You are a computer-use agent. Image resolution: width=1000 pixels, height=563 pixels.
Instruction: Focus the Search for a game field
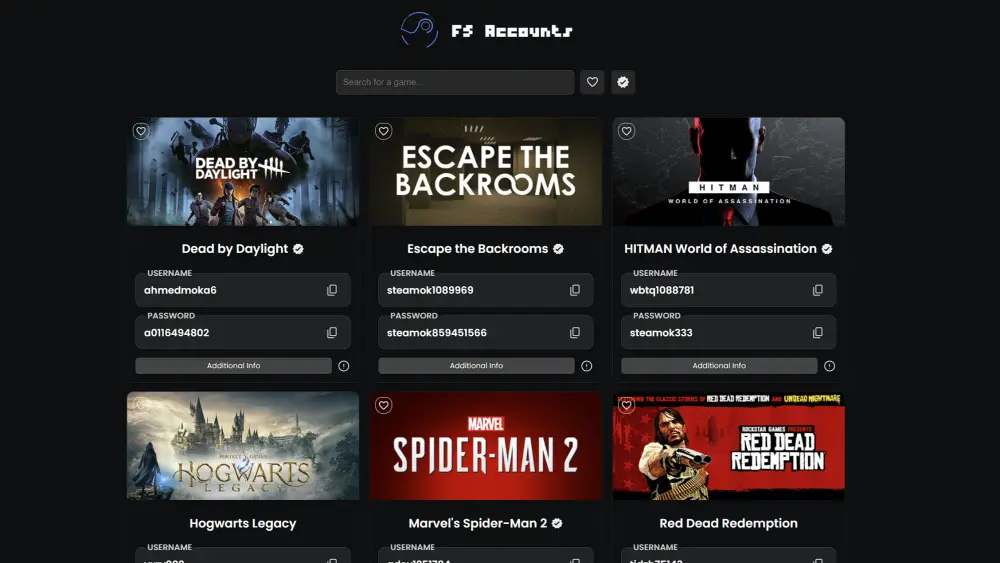tap(455, 82)
